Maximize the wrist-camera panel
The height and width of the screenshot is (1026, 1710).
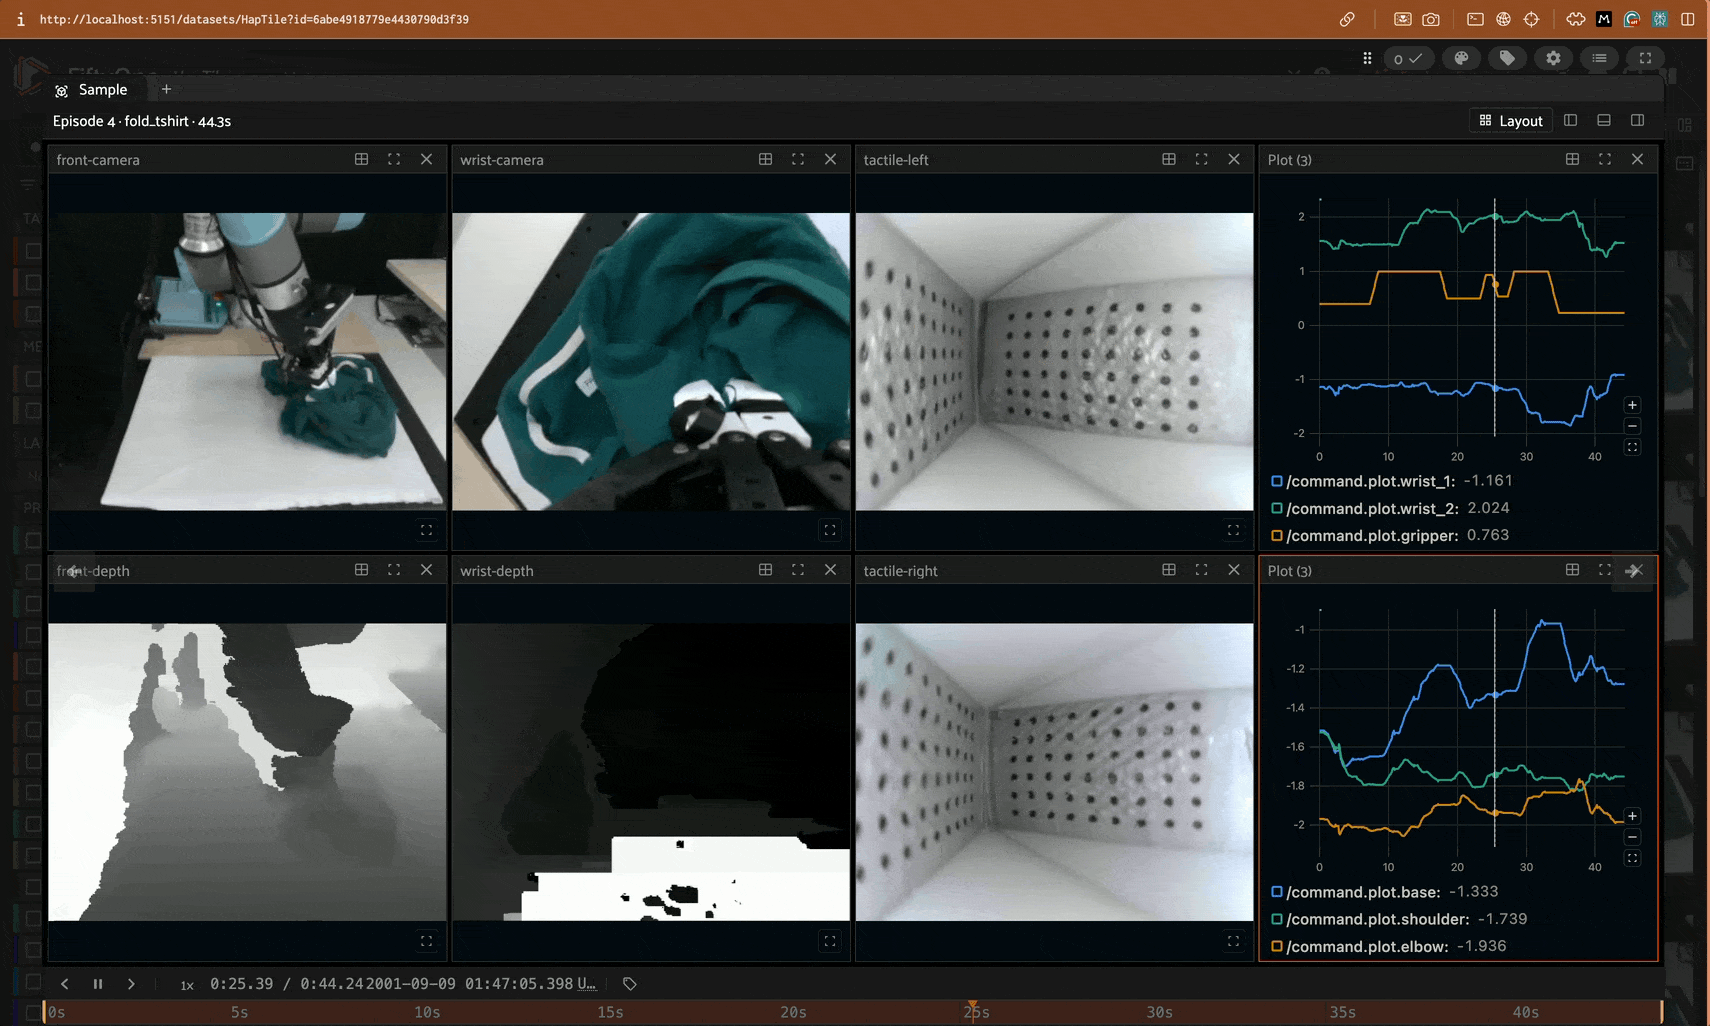(798, 159)
